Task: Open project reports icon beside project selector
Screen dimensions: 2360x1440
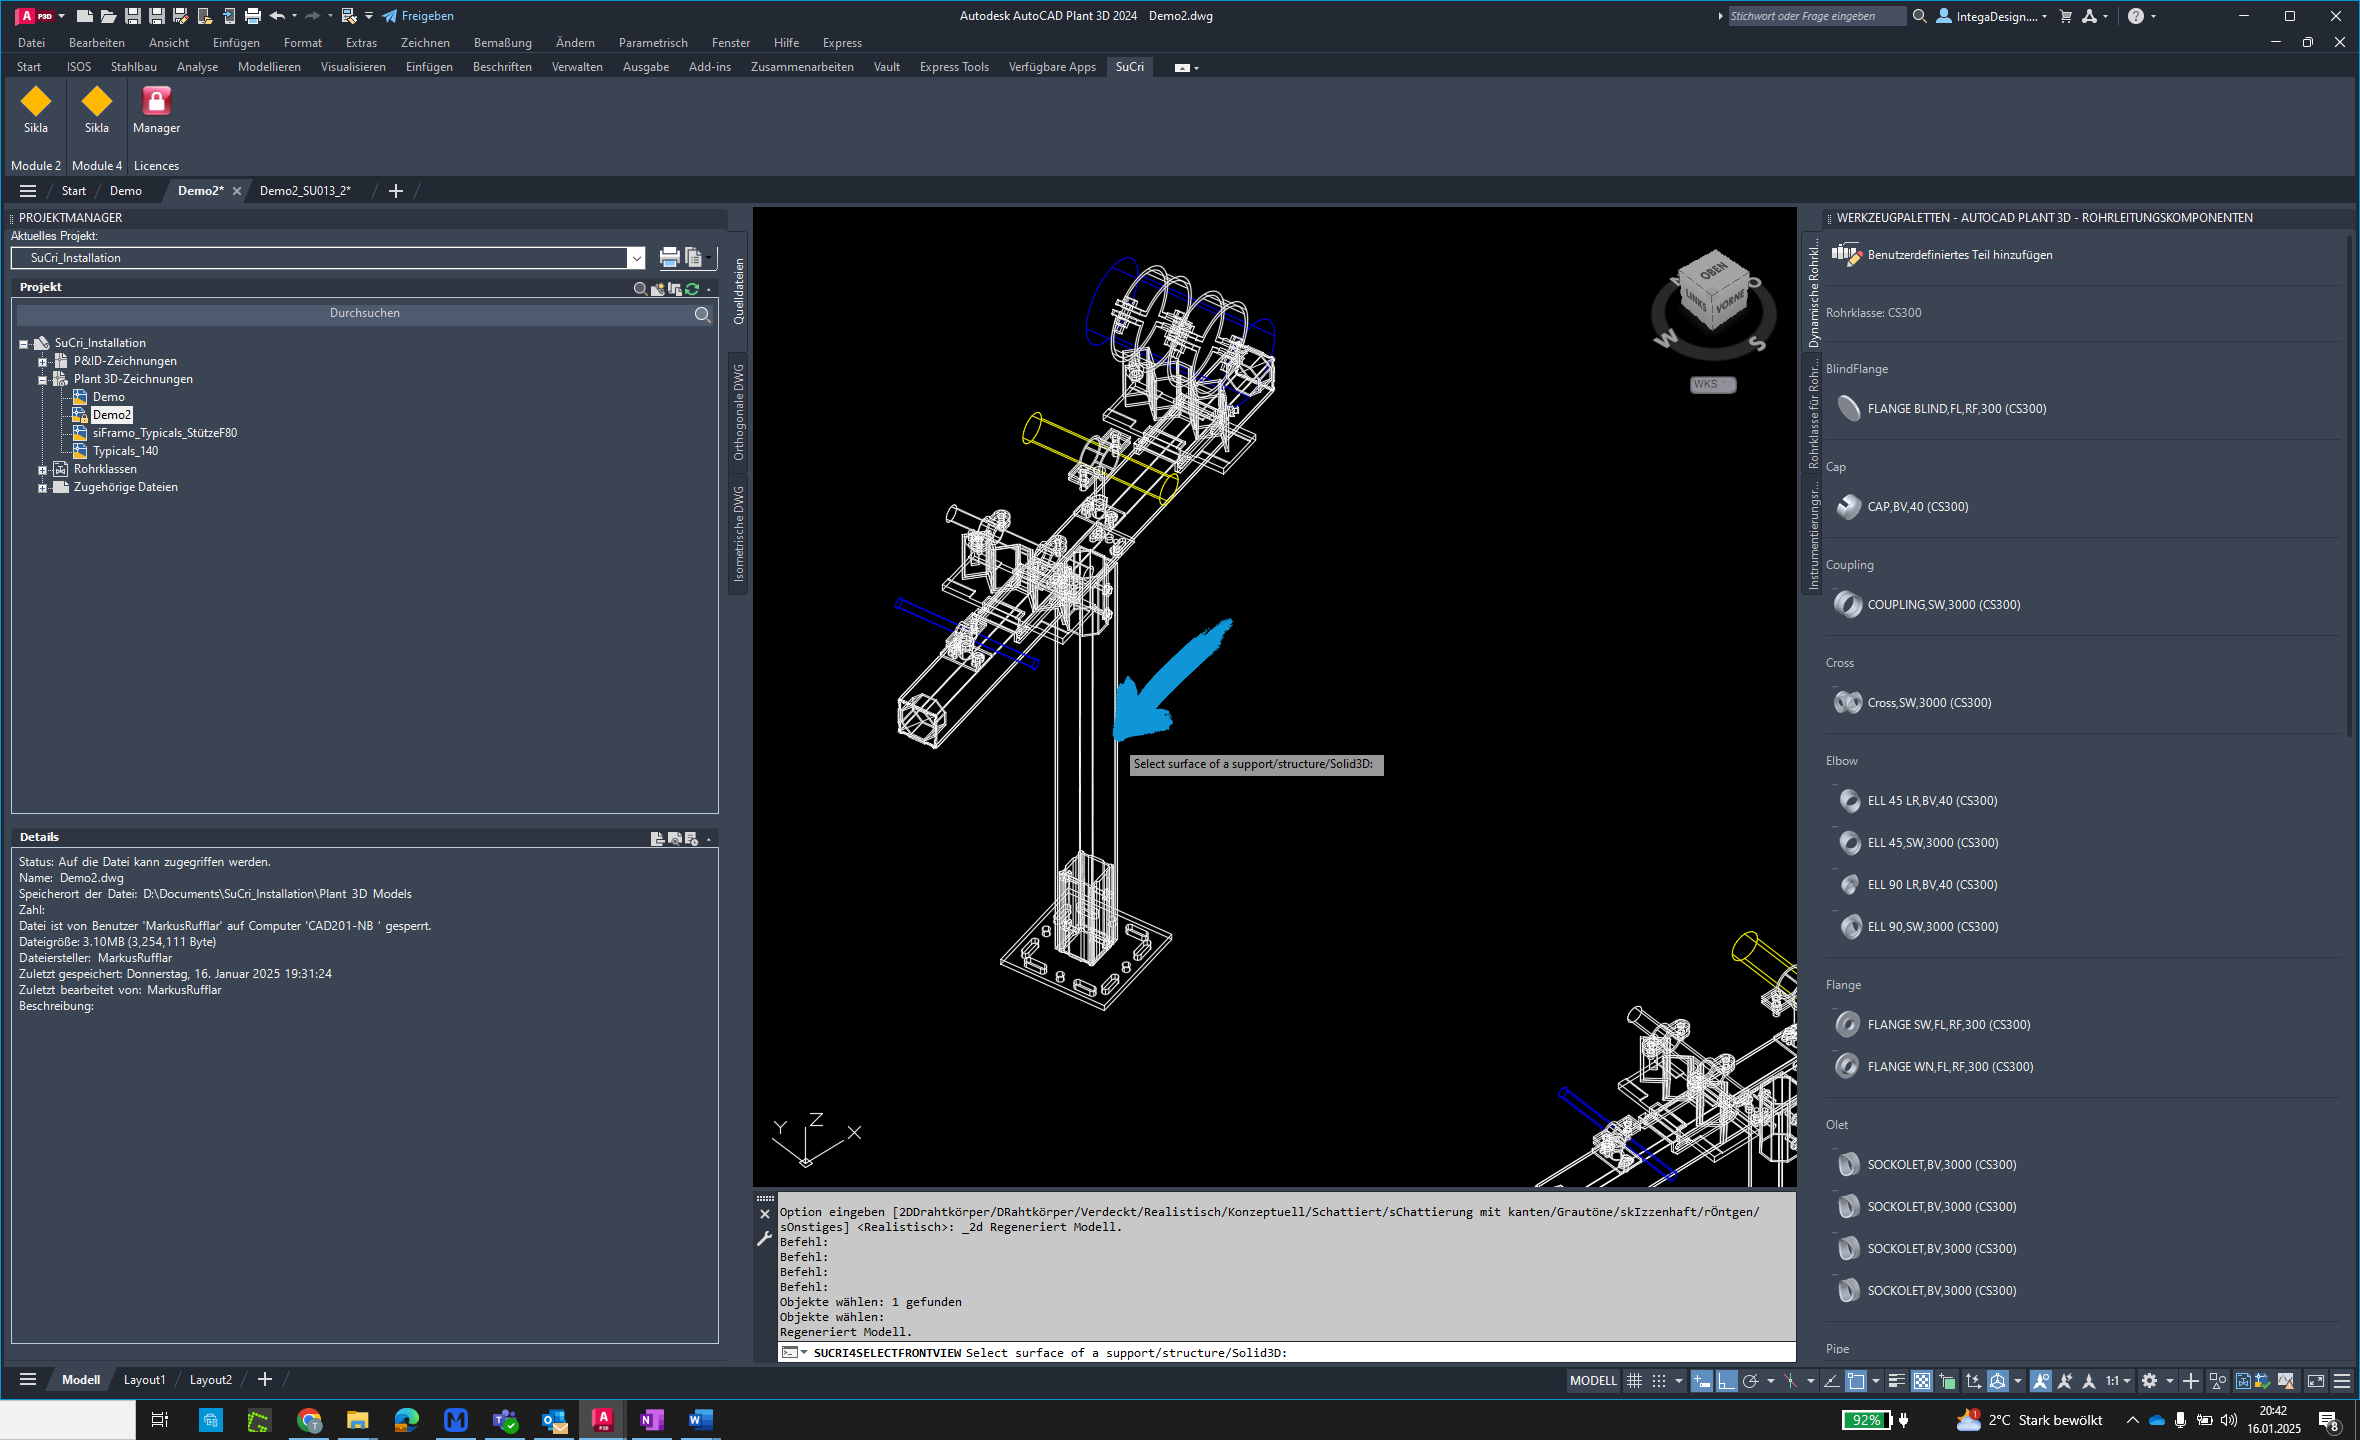Action: (x=694, y=258)
